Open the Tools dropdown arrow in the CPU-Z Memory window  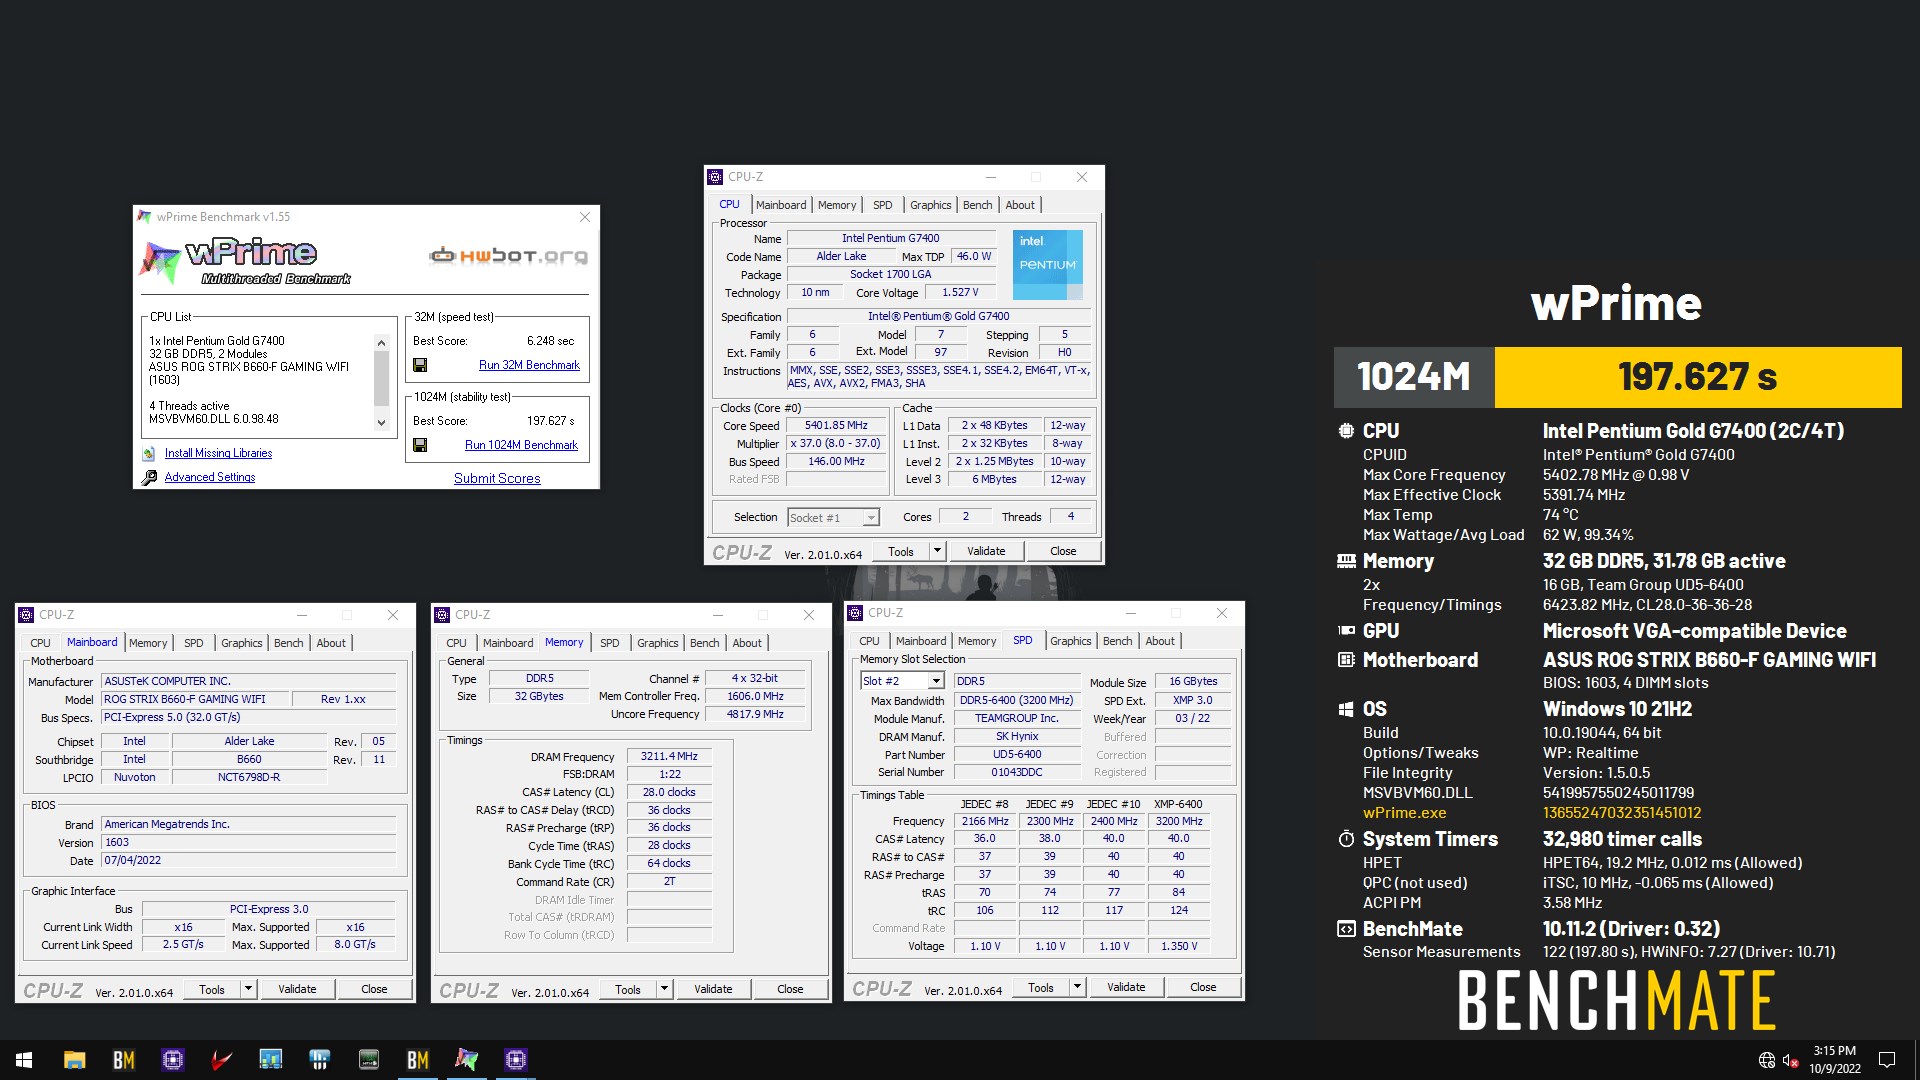(664, 989)
